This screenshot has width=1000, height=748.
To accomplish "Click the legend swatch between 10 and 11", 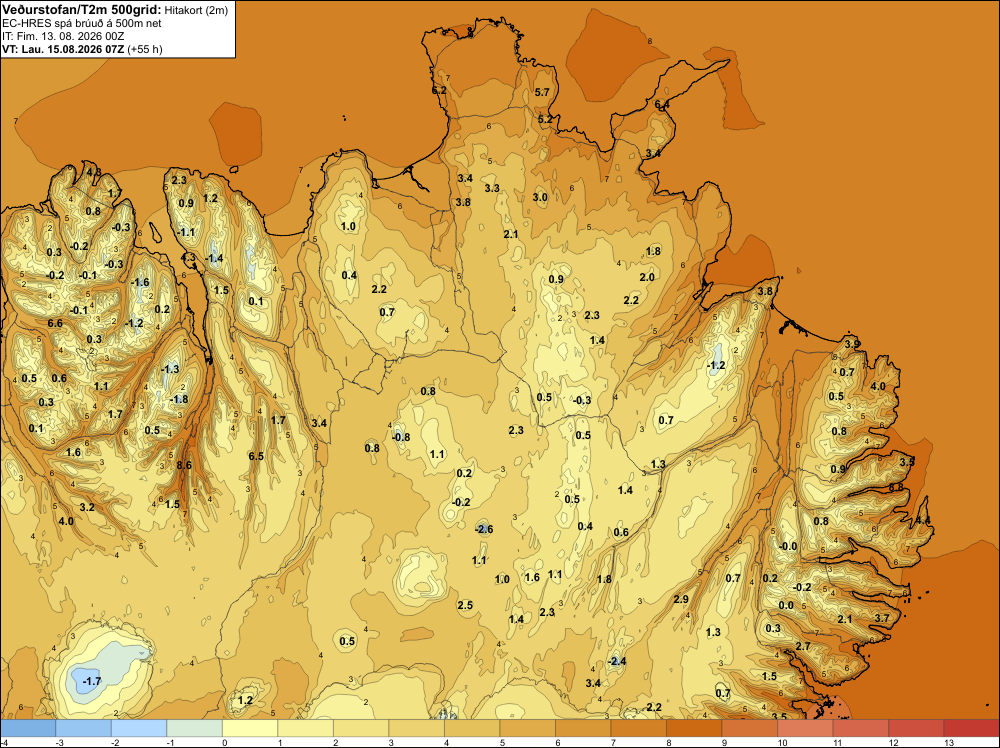I will pyautogui.click(x=805, y=728).
